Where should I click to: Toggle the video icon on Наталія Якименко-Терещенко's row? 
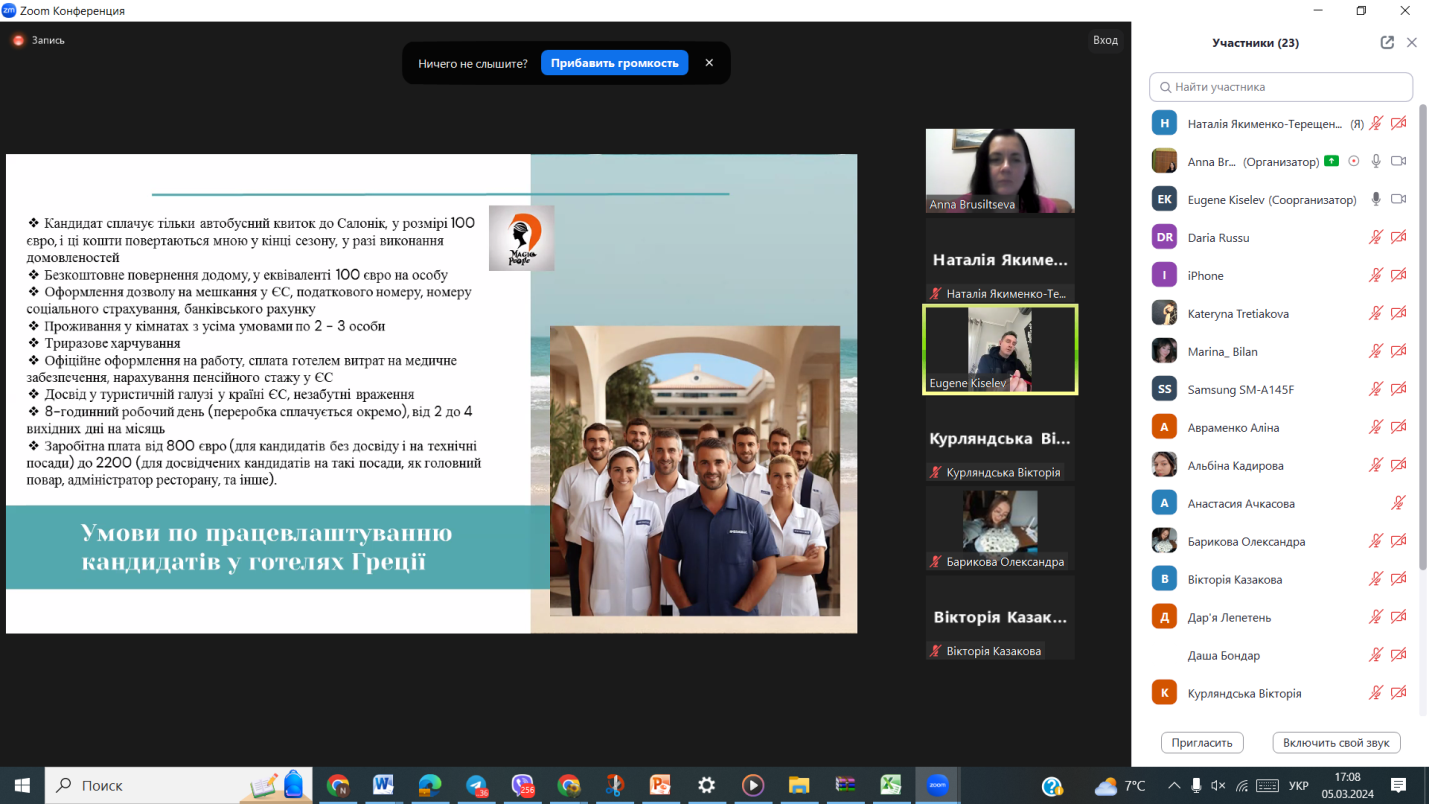click(x=1398, y=123)
